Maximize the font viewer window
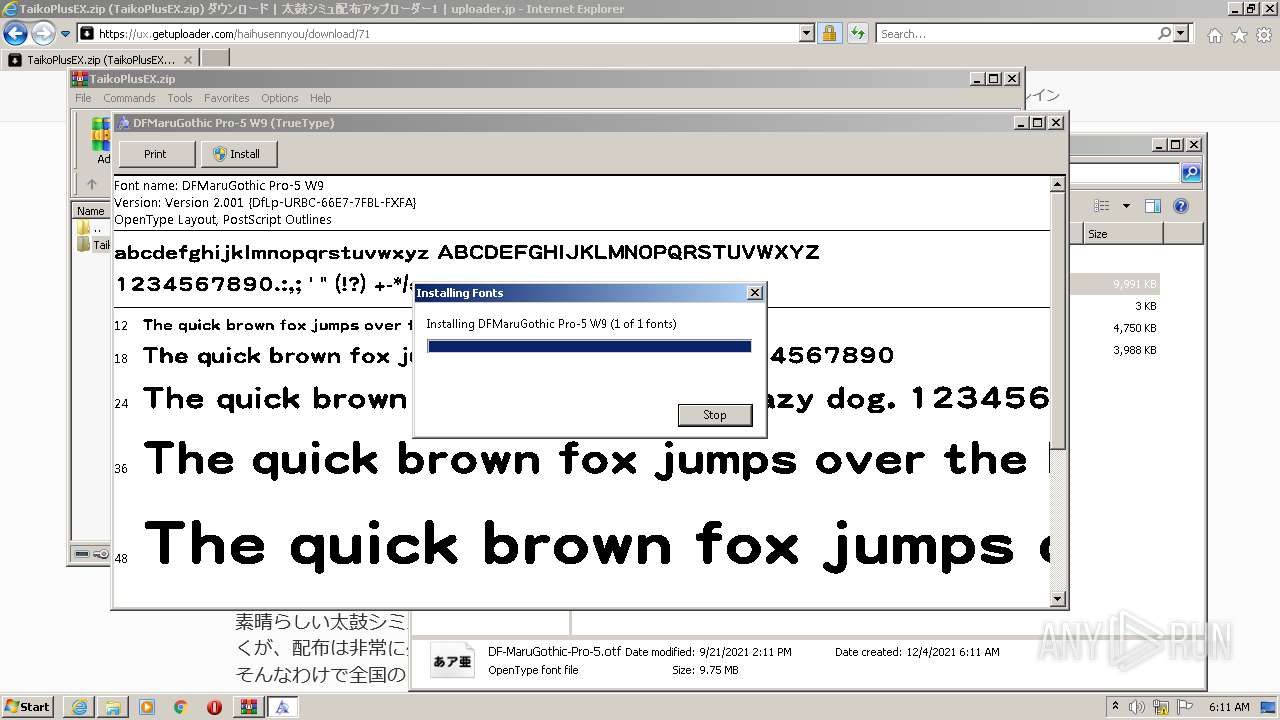This screenshot has height=720, width=1280. (x=1037, y=122)
